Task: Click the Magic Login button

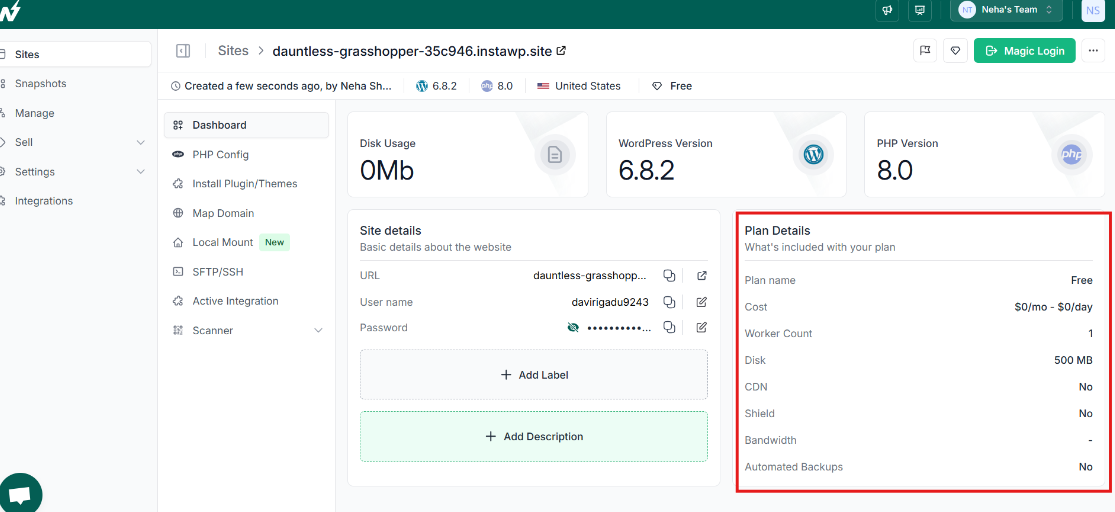Action: tap(1024, 50)
